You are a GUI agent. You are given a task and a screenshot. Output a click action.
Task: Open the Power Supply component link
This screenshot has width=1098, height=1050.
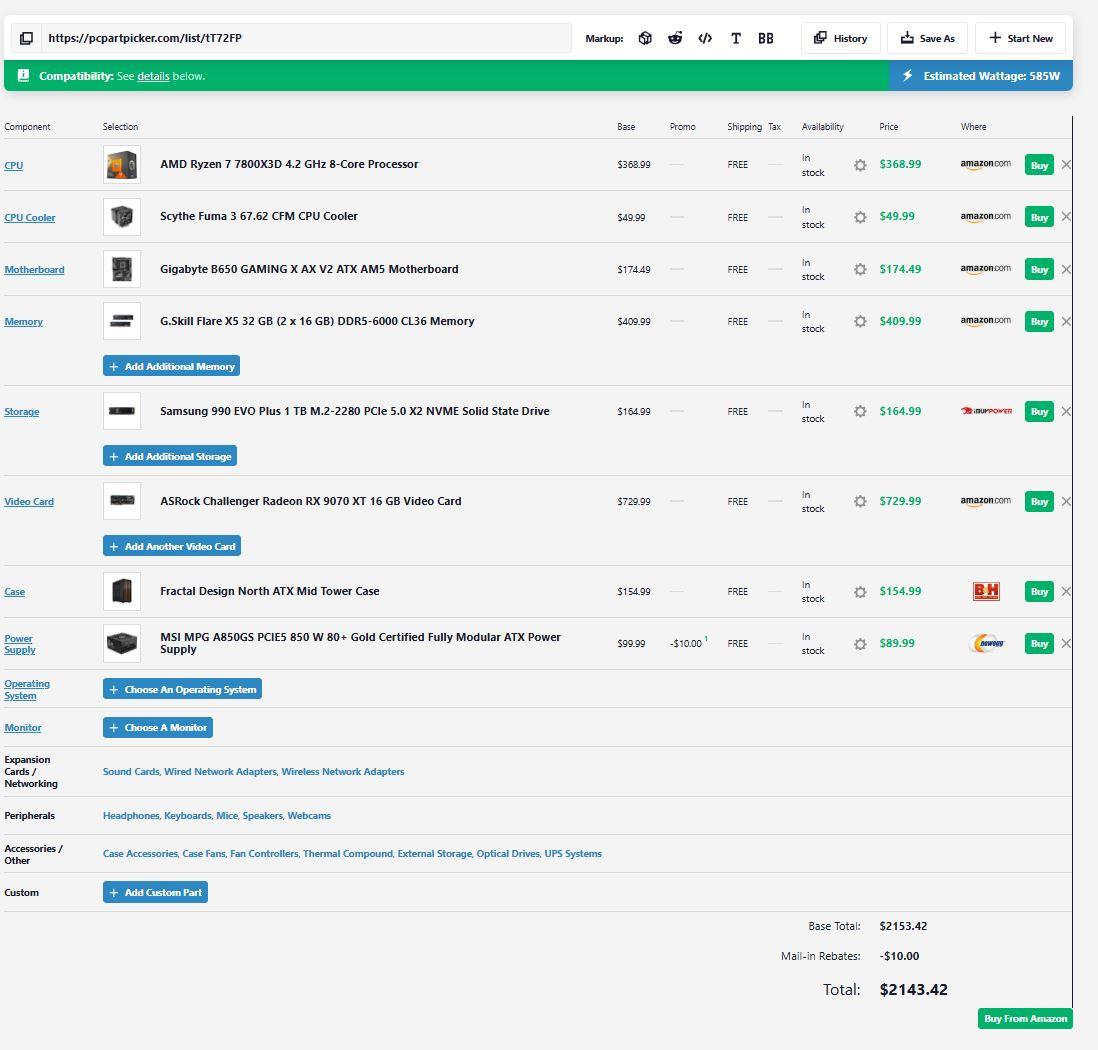pos(20,644)
